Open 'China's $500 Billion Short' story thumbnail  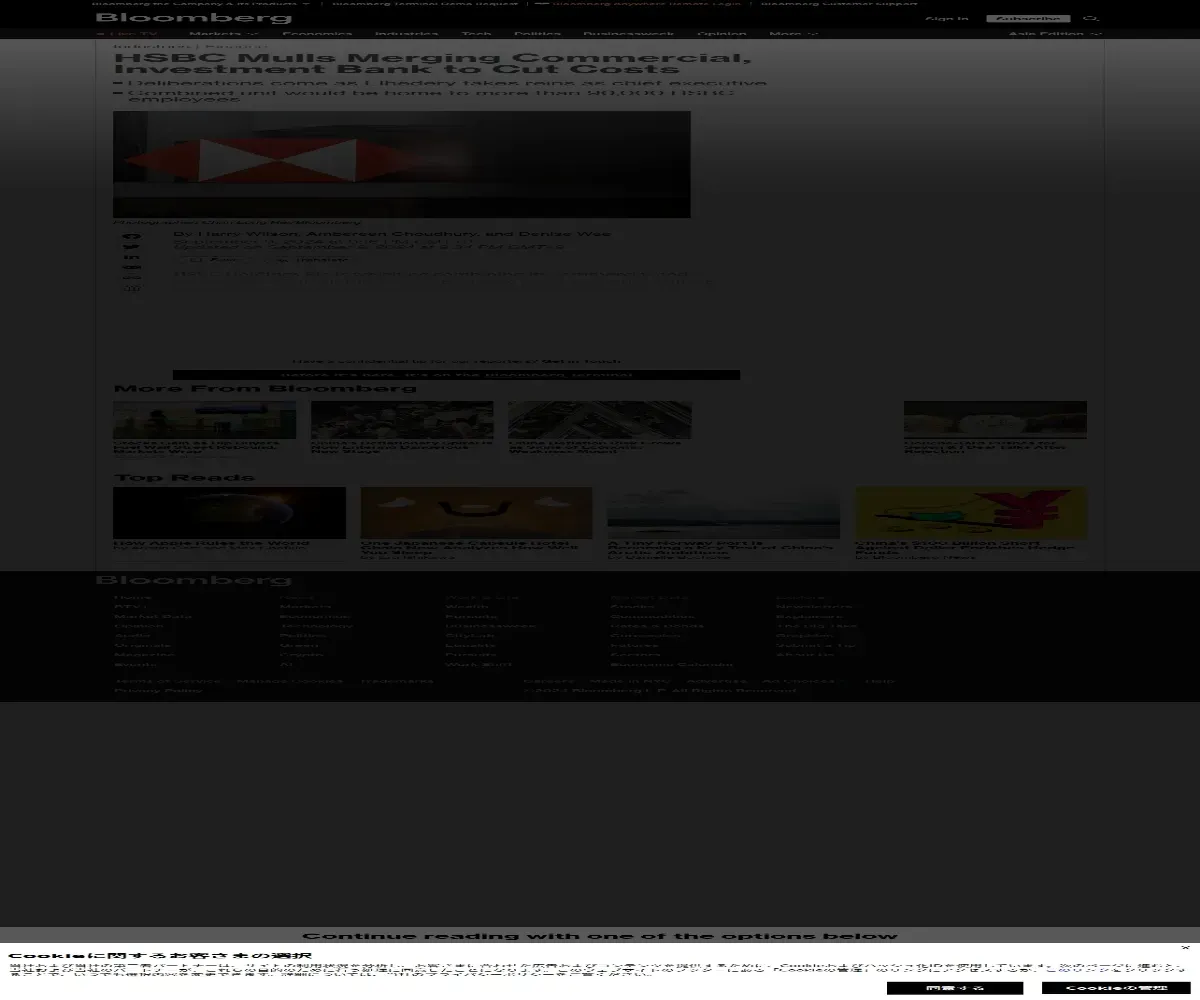(971, 513)
